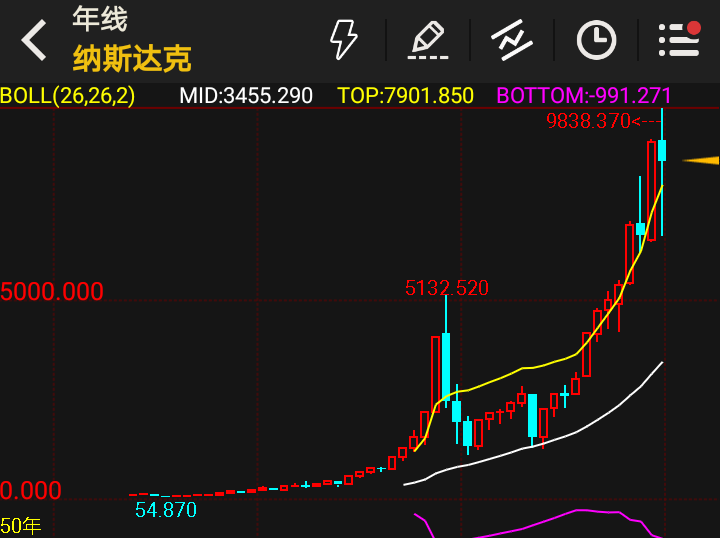Tap the back arrow icon
This screenshot has height=538, width=720.
[x=34, y=40]
